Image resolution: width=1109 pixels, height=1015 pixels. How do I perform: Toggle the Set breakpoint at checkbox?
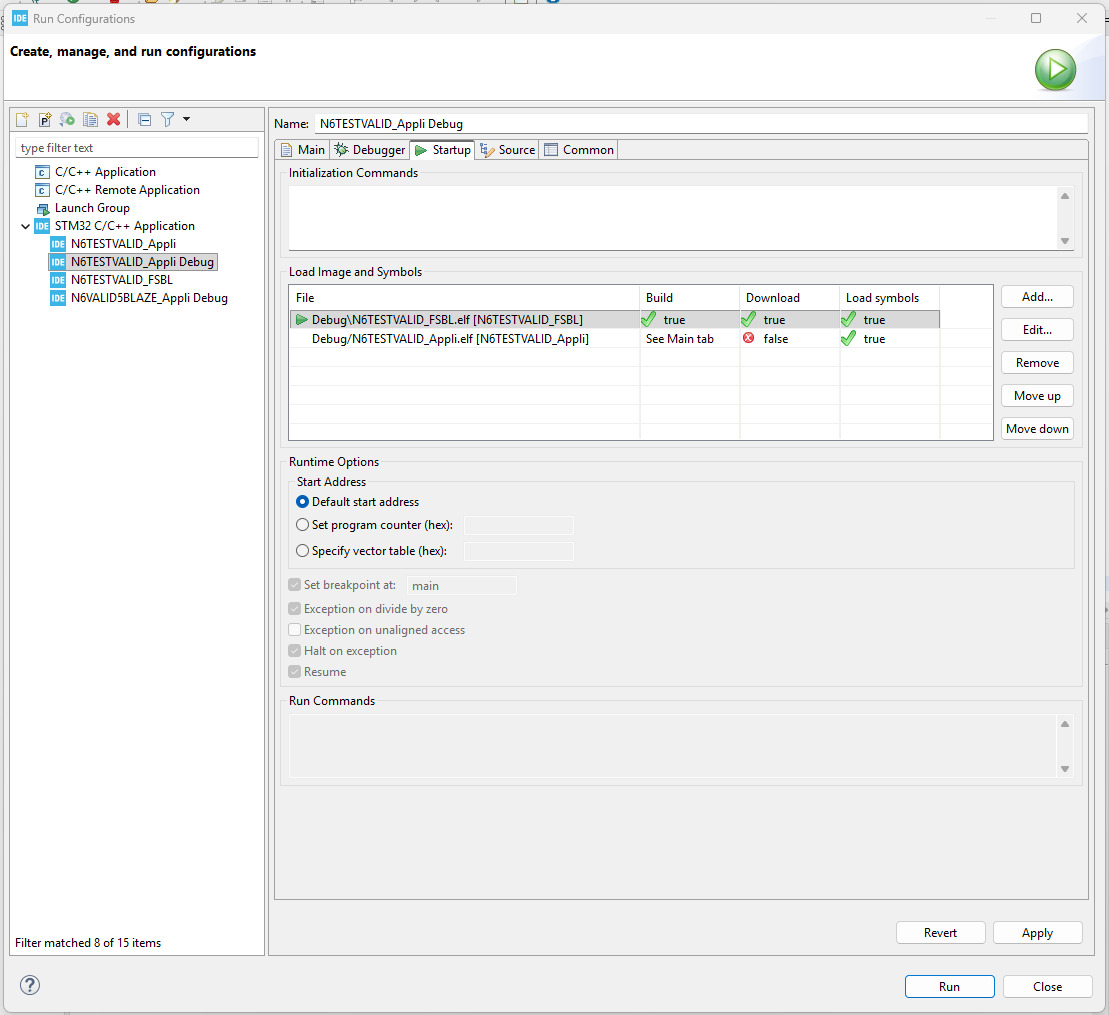tap(294, 585)
